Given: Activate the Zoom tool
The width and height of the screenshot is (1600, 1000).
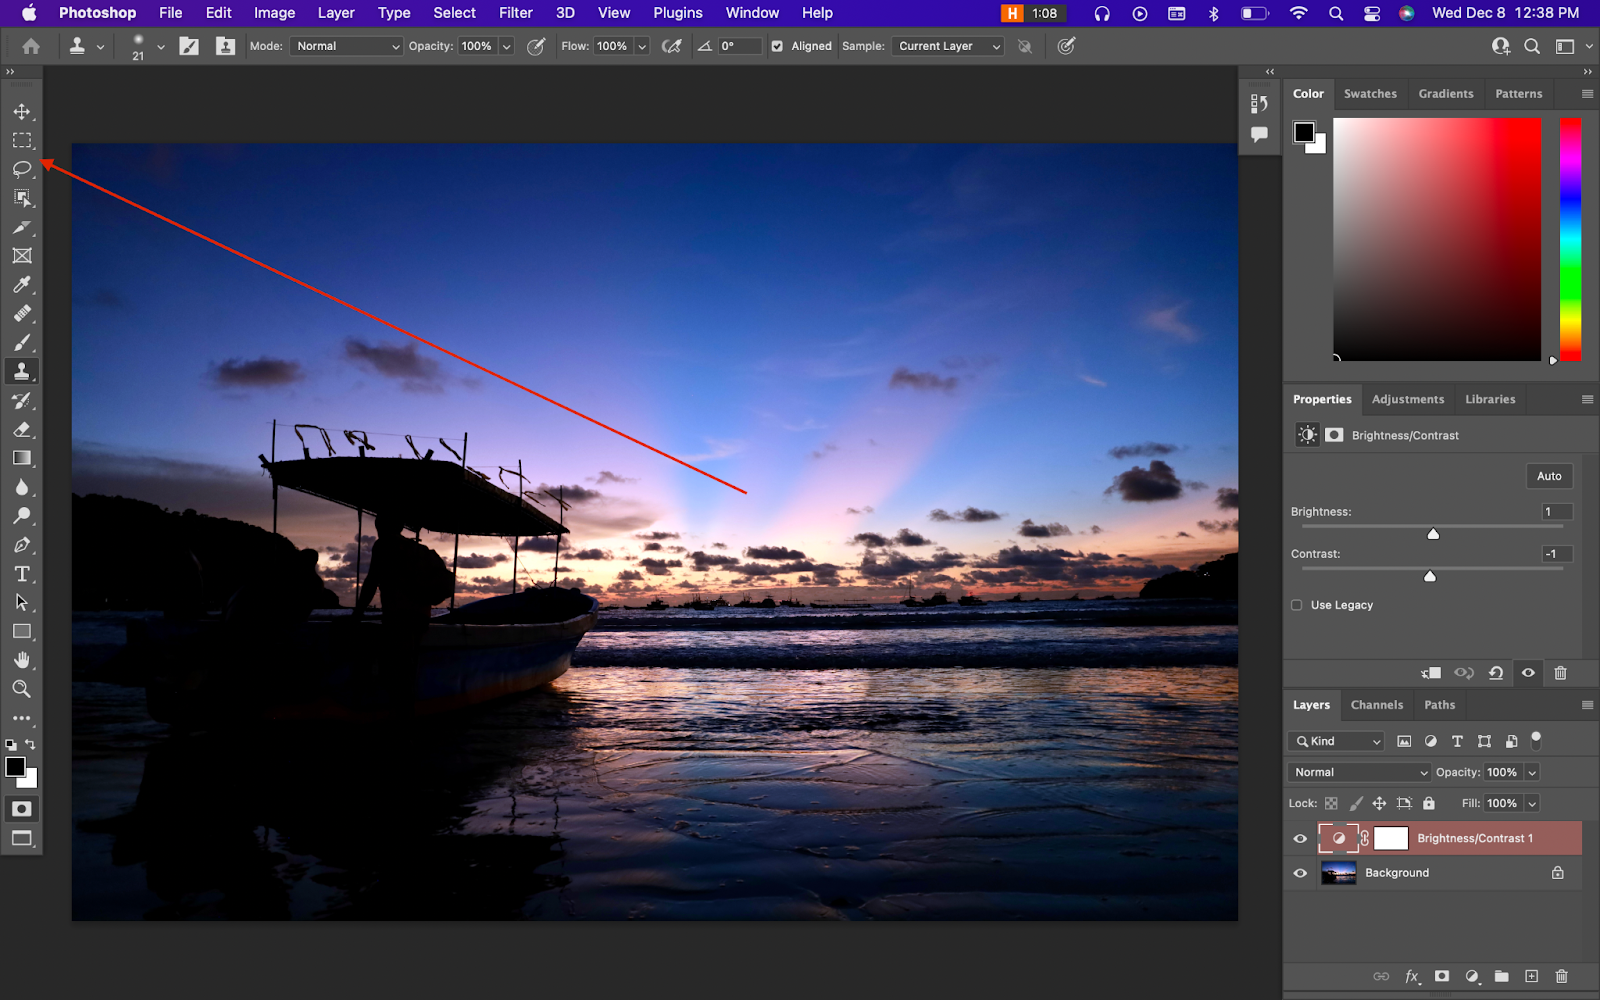Looking at the screenshot, I should coord(22,689).
